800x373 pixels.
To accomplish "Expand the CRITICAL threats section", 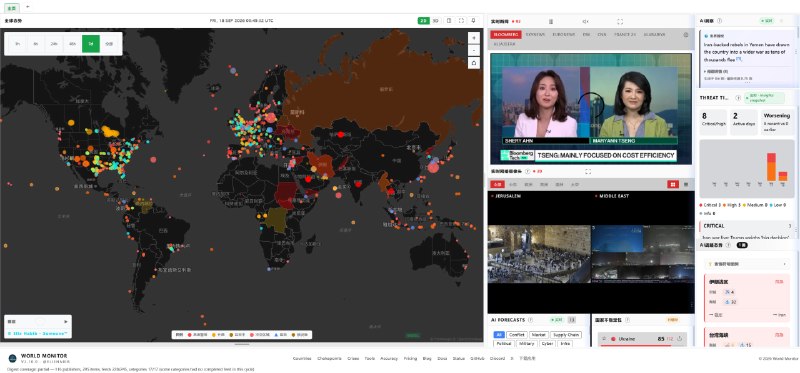I will (747, 226).
